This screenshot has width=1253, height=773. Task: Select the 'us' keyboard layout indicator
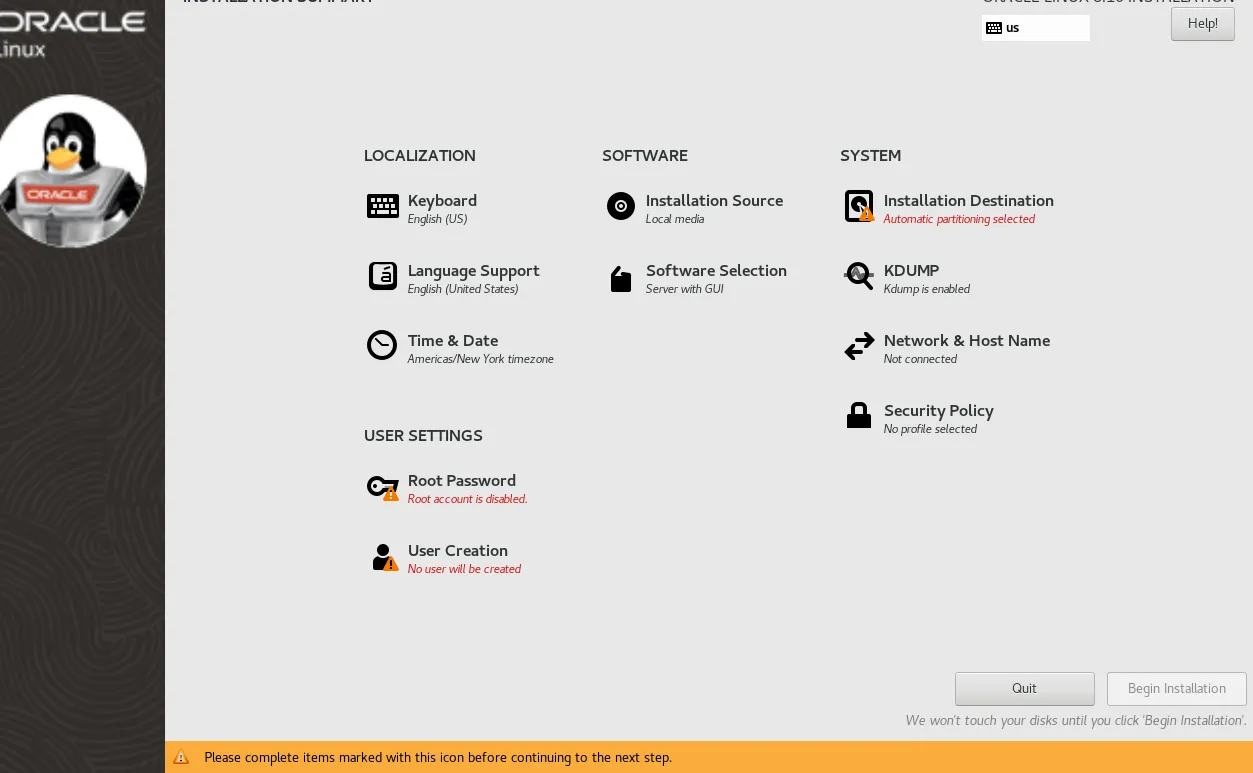[1036, 28]
